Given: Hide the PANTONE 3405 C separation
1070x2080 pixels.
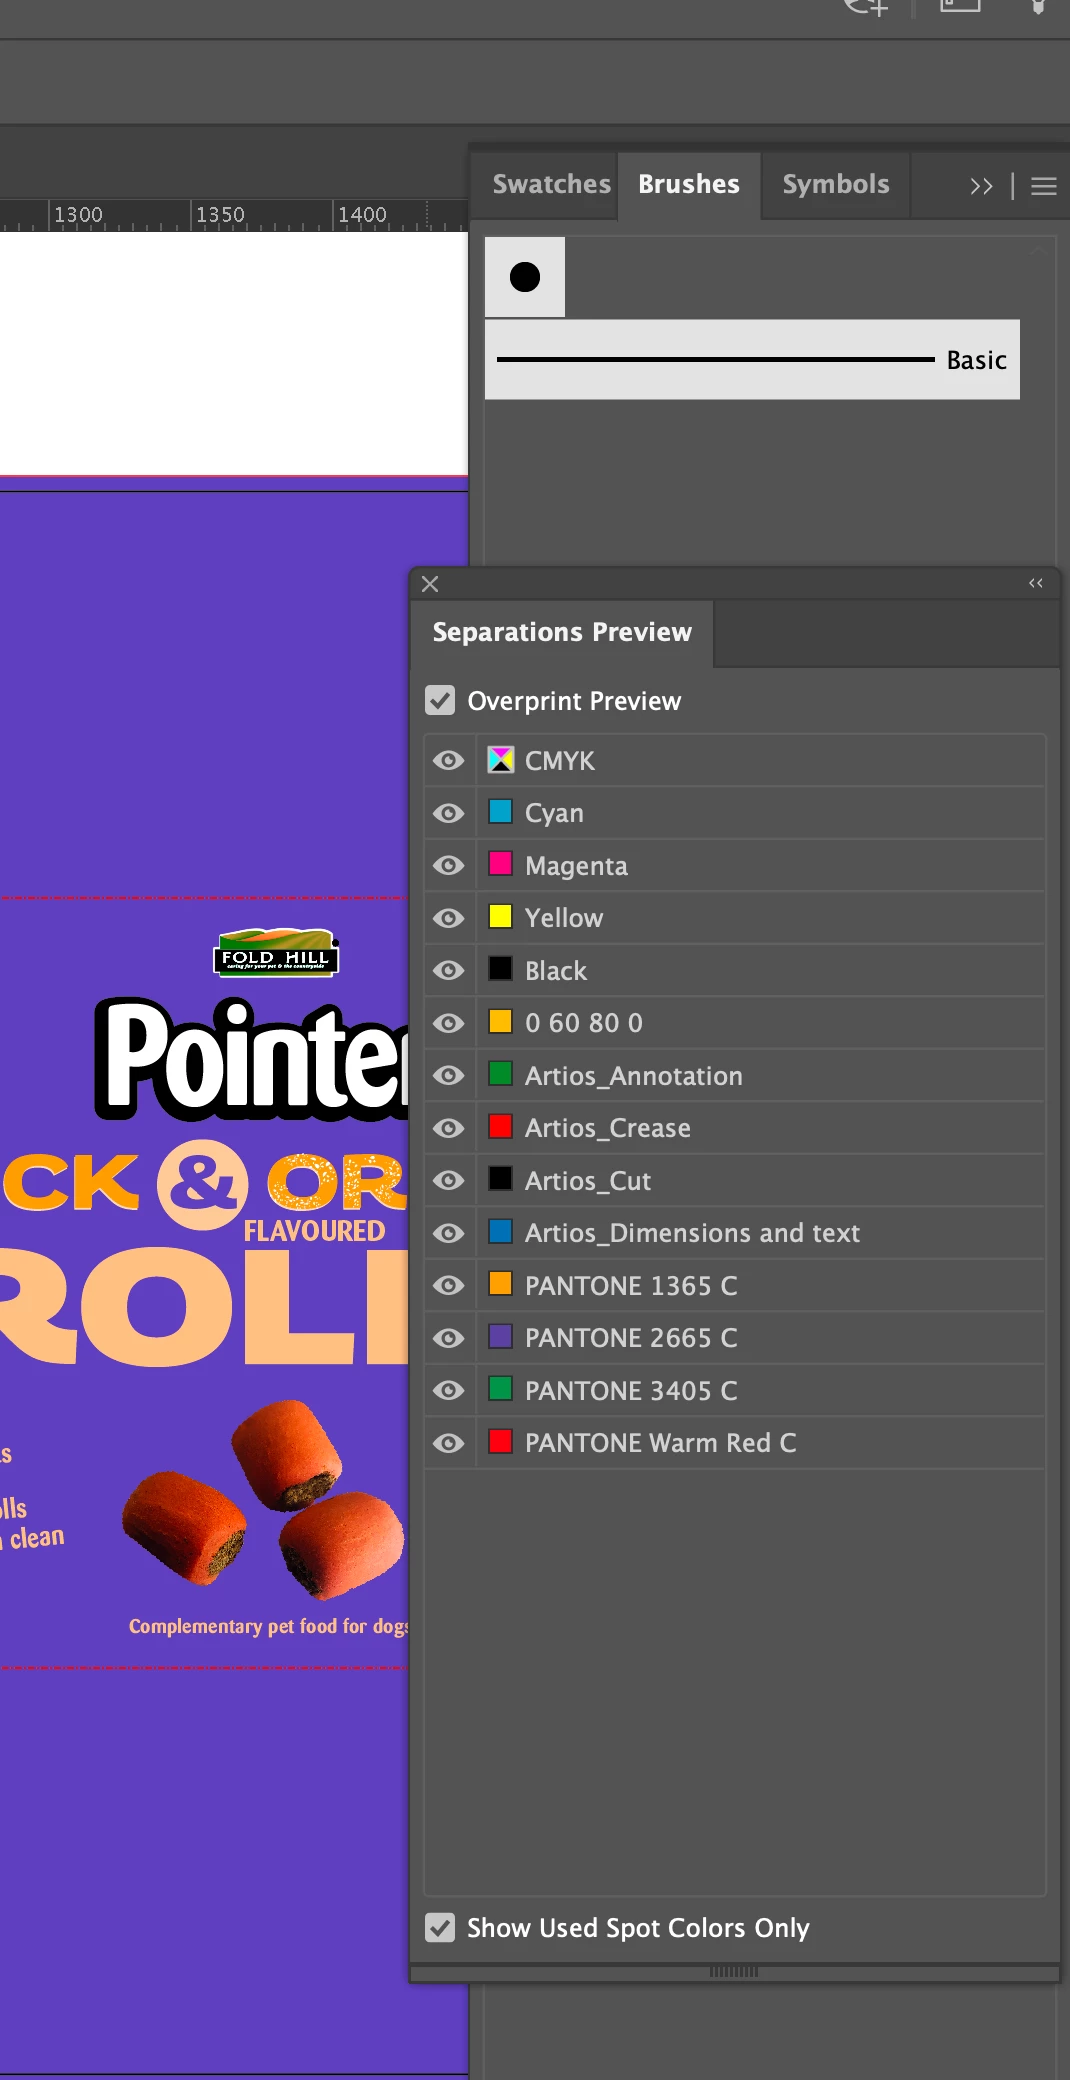Looking at the screenshot, I should (x=449, y=1391).
